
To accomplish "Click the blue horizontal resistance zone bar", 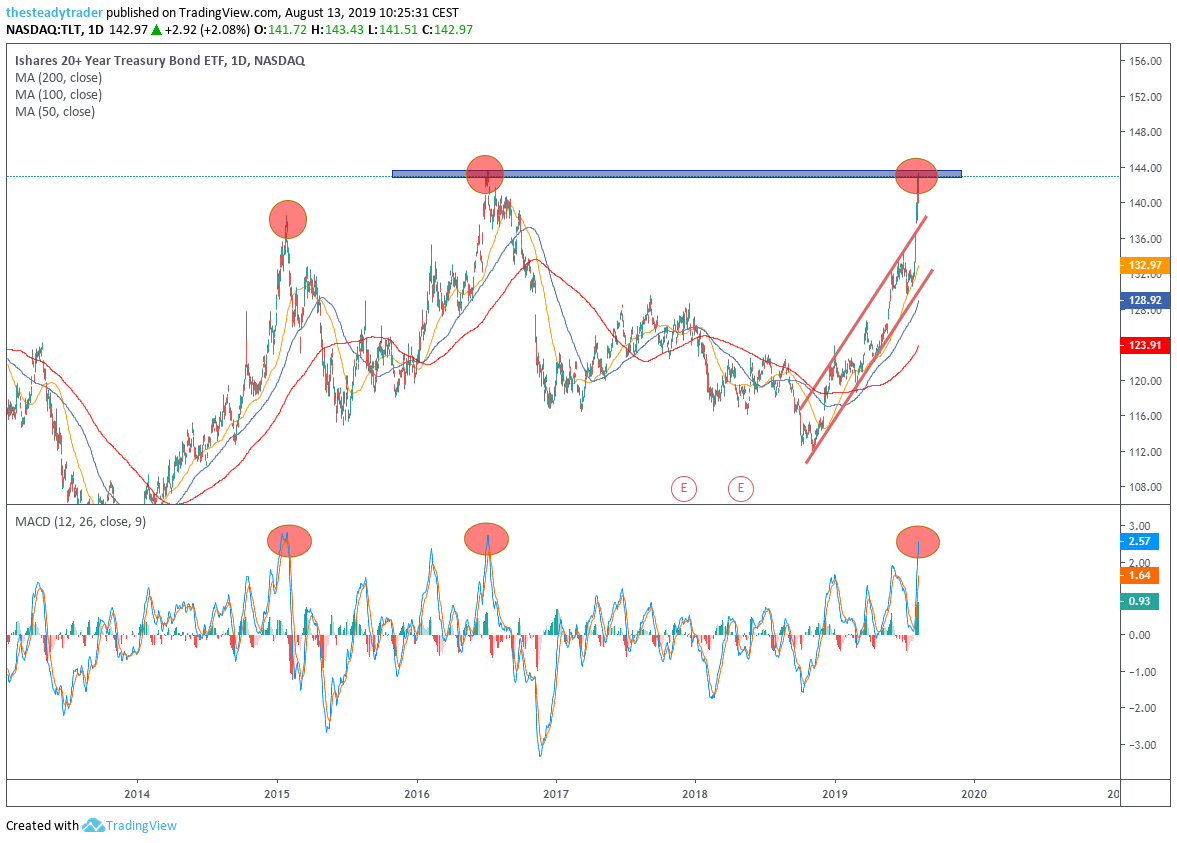I will point(676,174).
